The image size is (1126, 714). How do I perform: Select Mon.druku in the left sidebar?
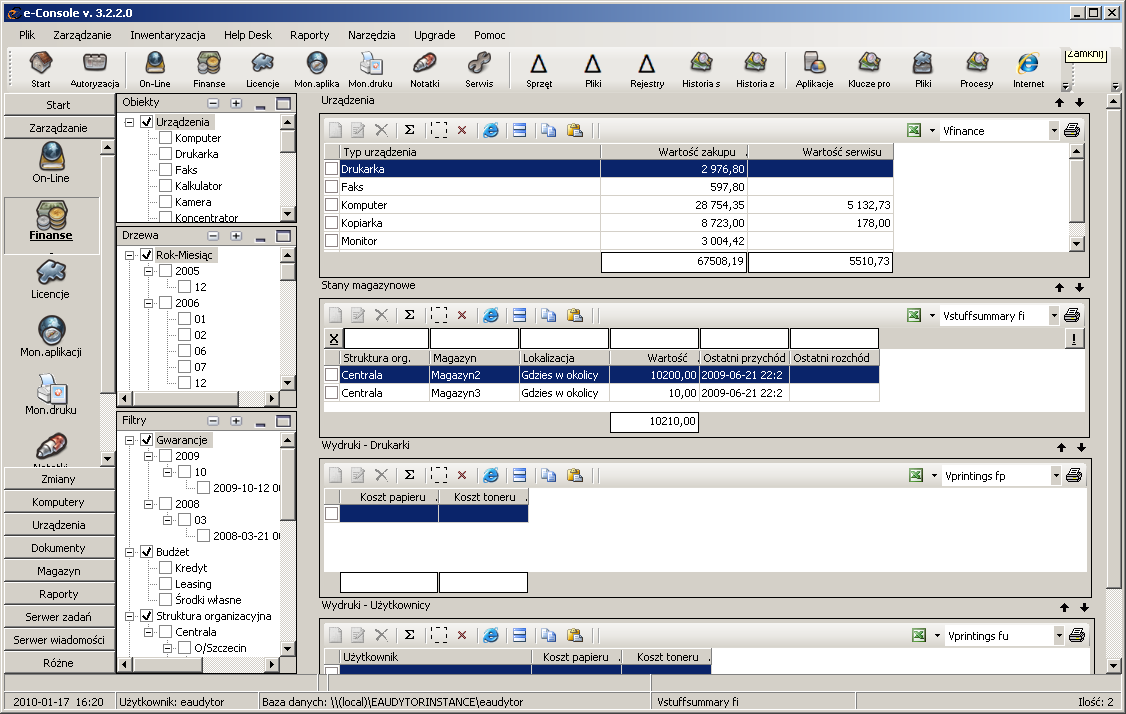coord(51,395)
